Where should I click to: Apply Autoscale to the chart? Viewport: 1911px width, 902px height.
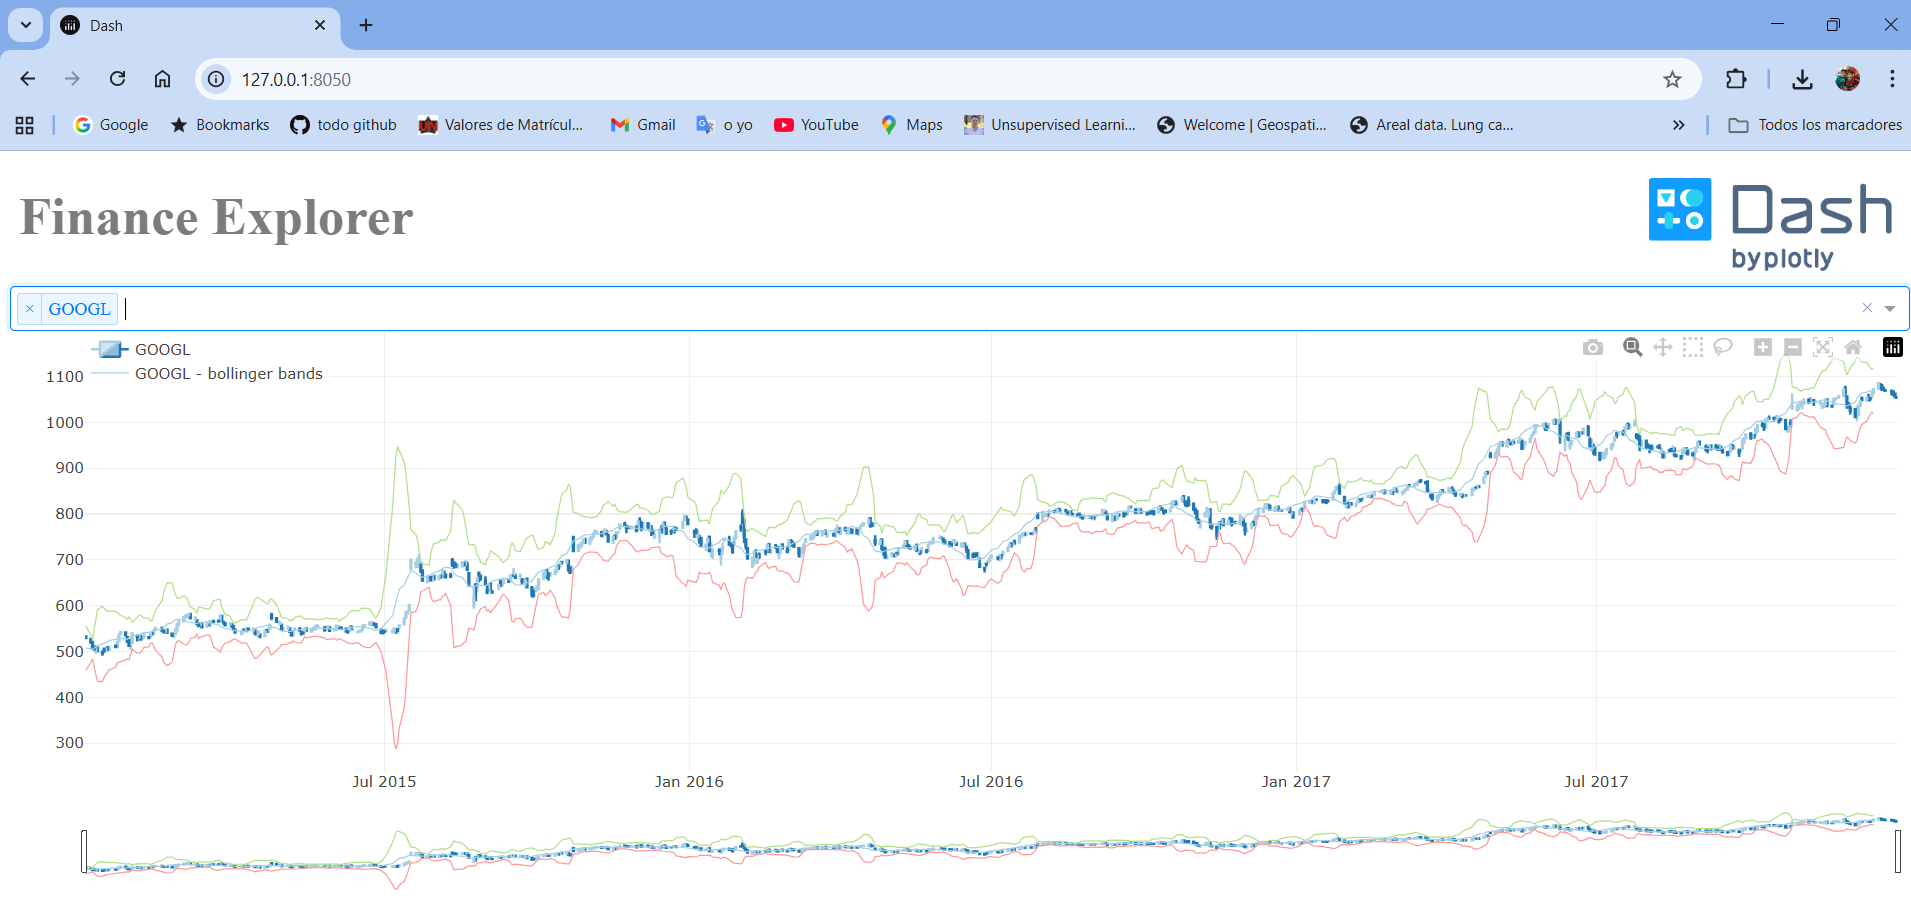pos(1823,347)
